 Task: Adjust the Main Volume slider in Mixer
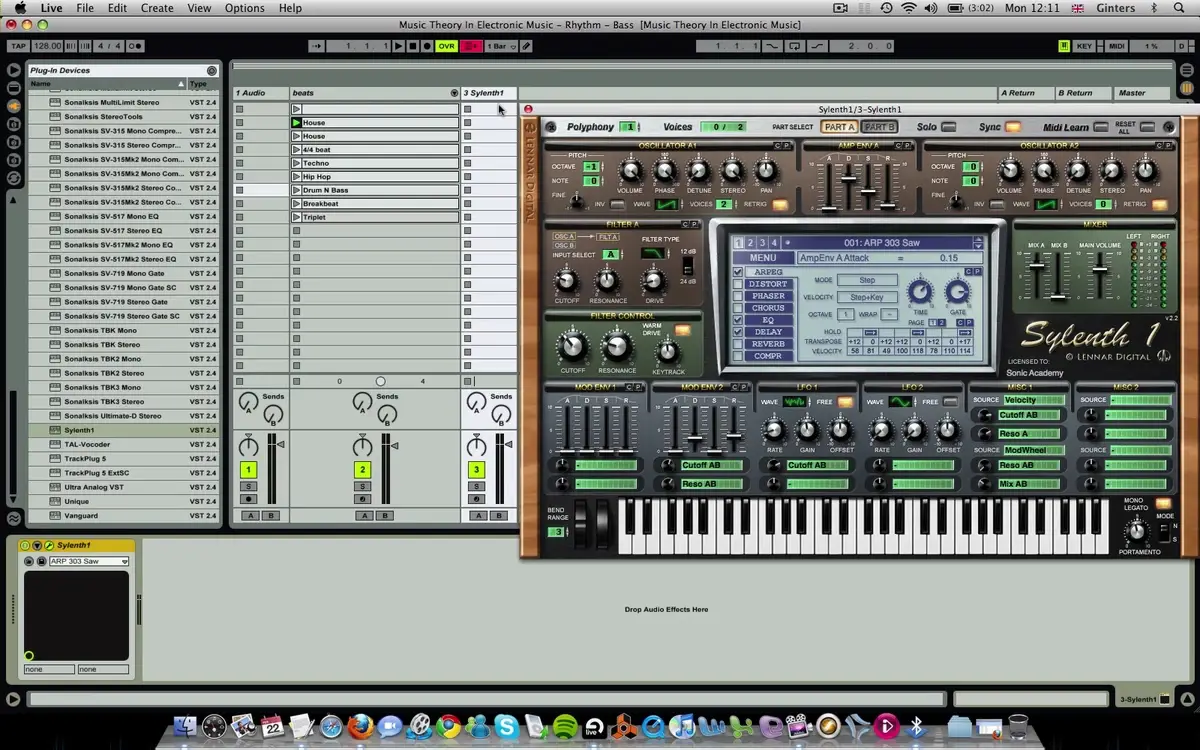pyautogui.click(x=1099, y=270)
